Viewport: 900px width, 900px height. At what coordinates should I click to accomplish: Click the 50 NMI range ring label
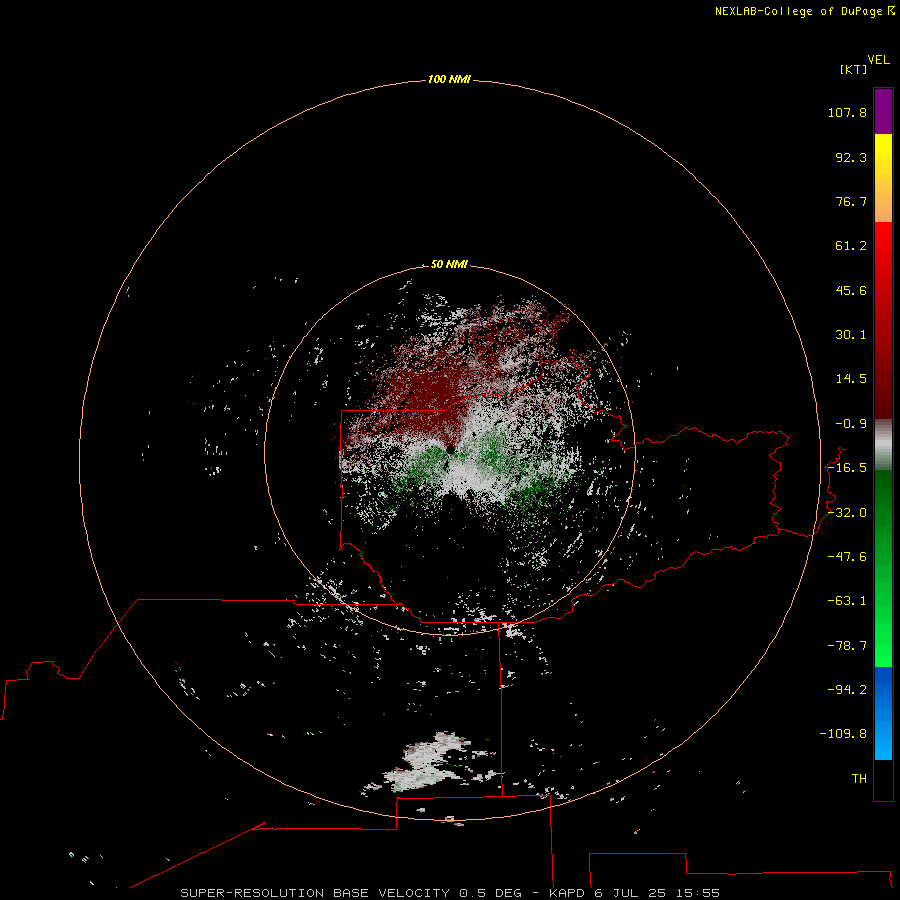point(449,264)
